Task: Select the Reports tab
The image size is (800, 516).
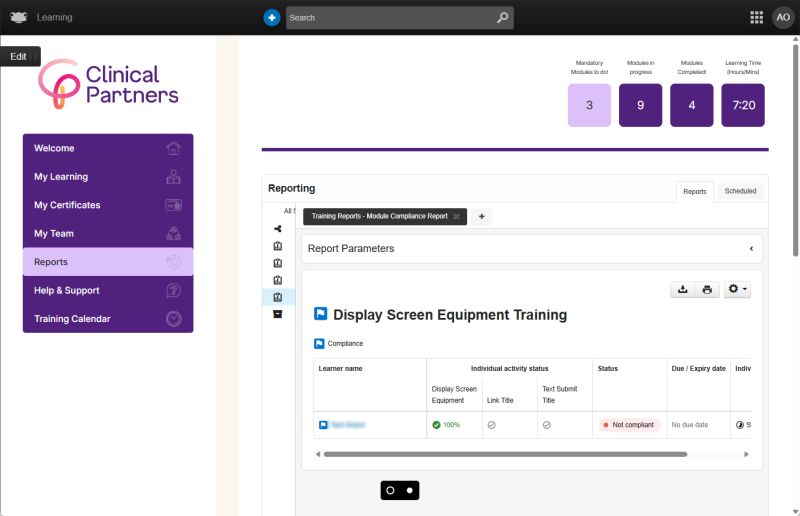Action: coord(694,191)
